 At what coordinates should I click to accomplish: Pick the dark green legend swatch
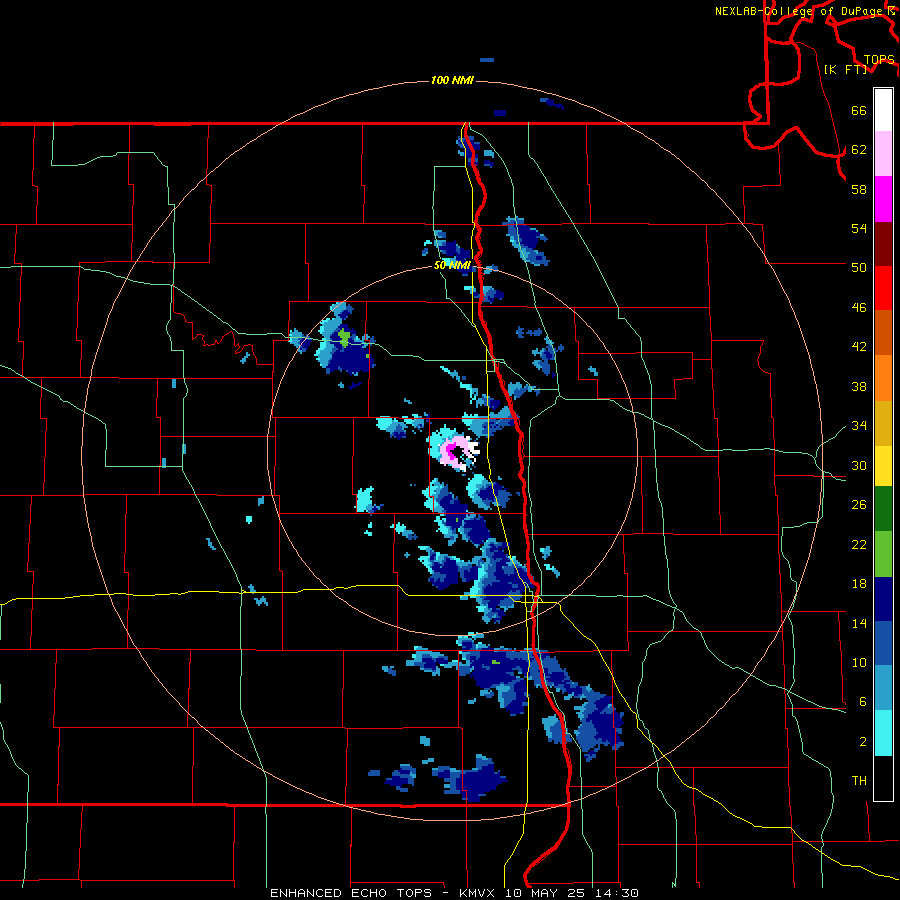click(883, 509)
